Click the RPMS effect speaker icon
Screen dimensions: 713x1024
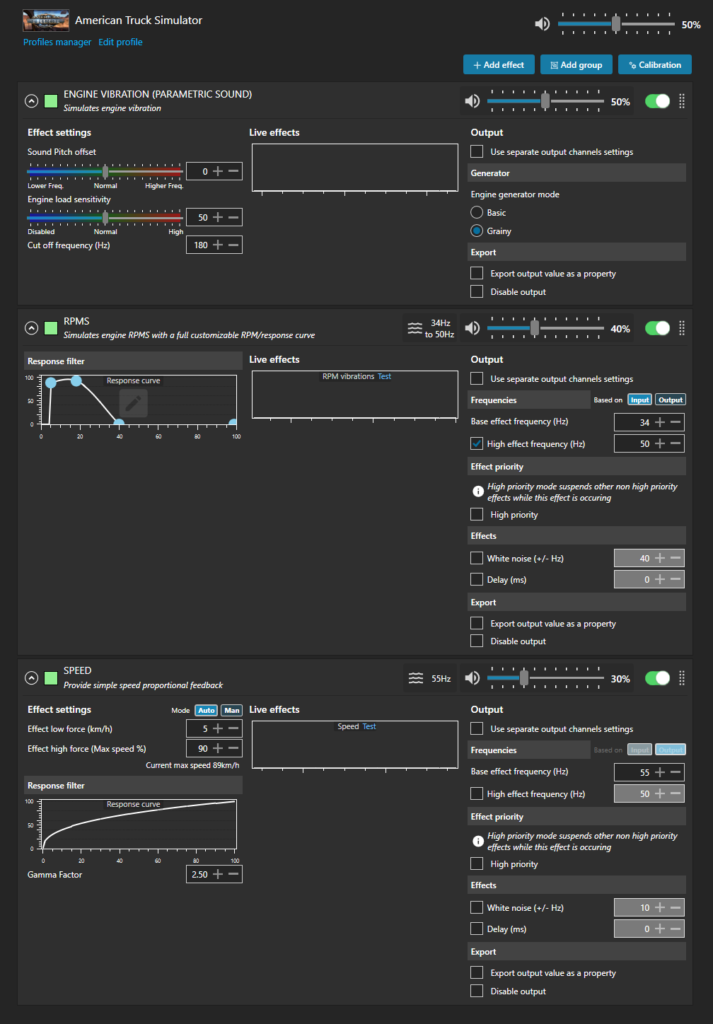[x=471, y=328]
